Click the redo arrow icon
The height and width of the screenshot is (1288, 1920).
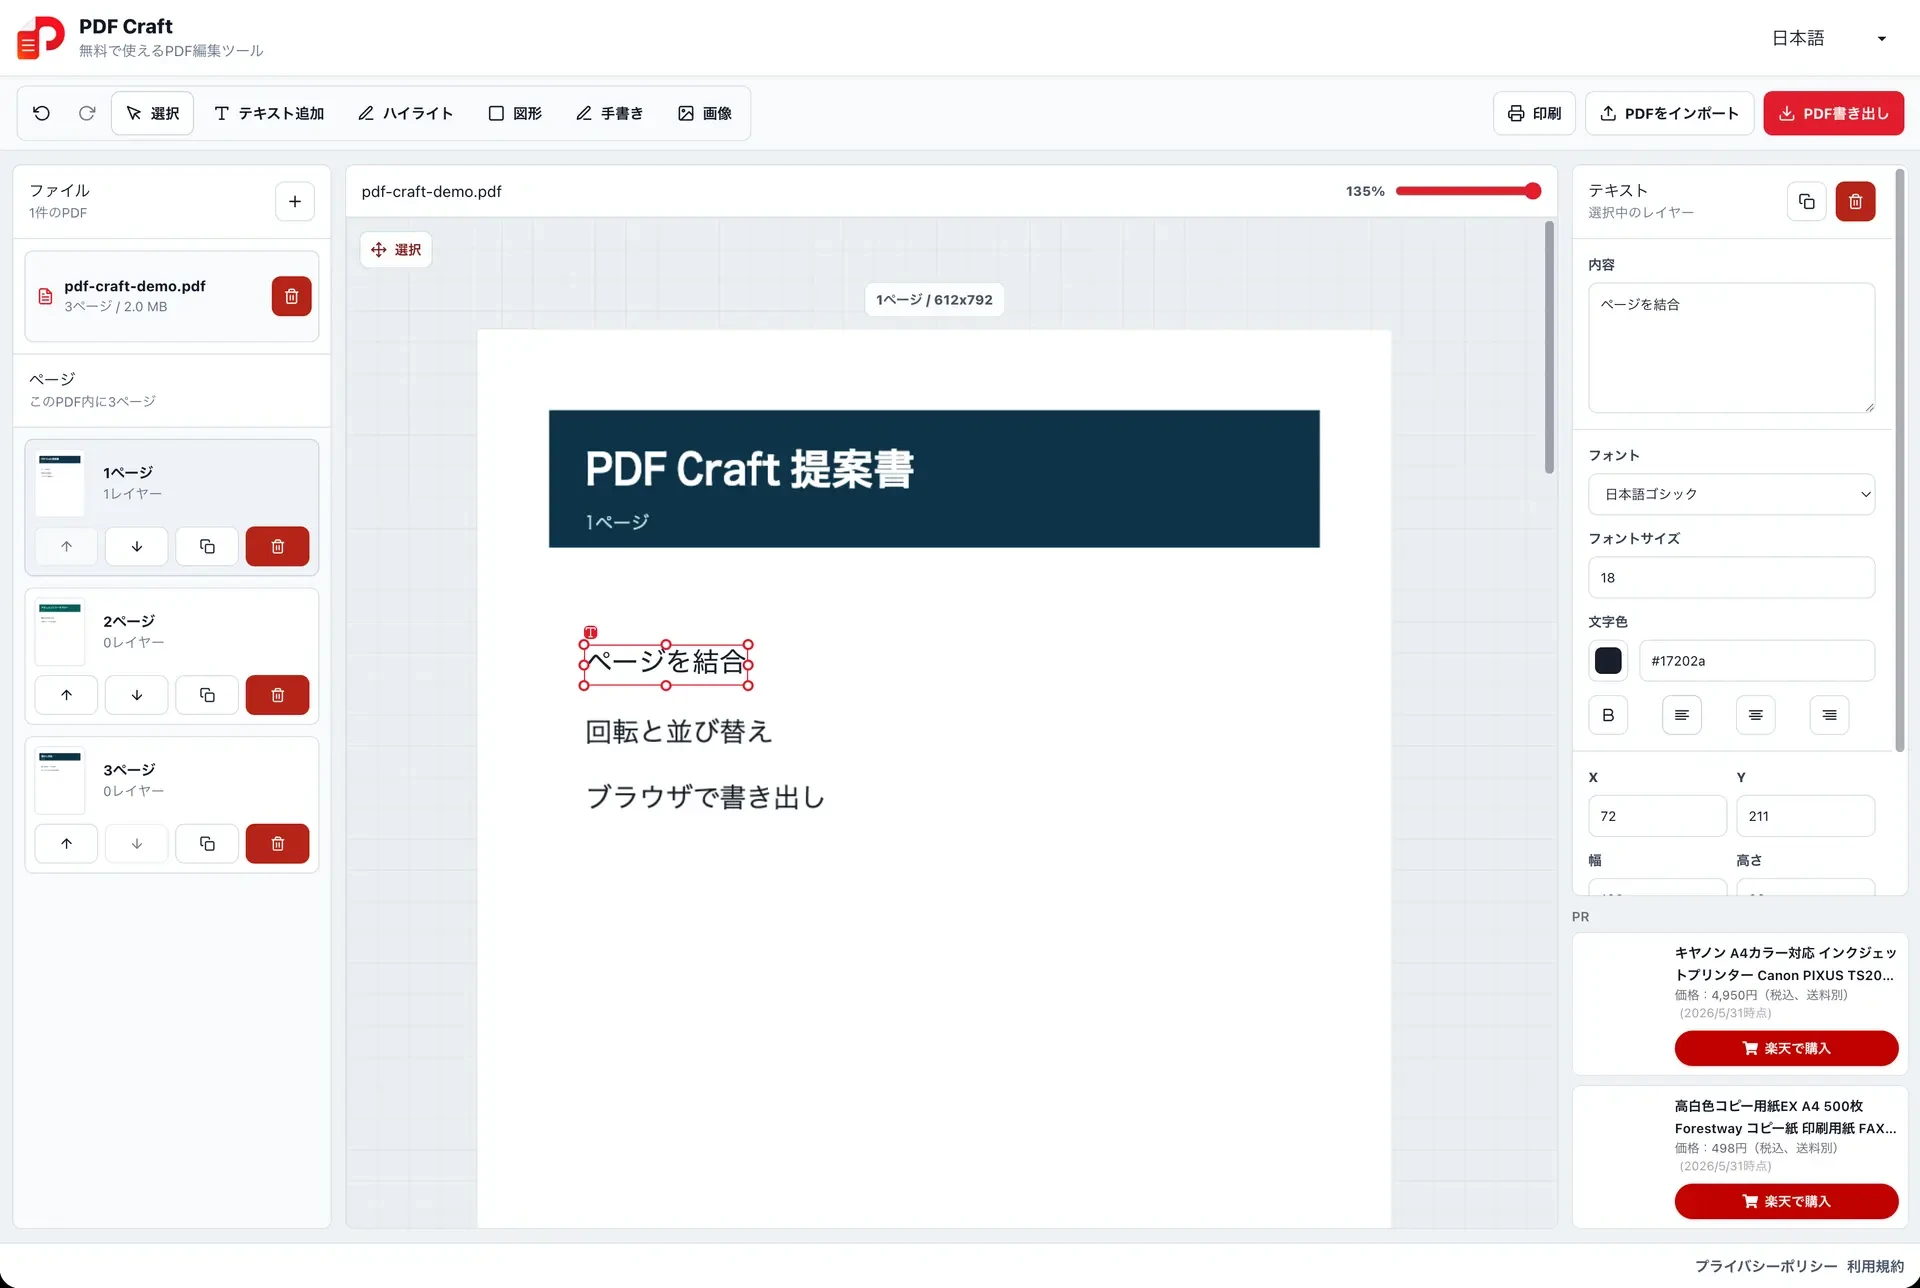[87, 113]
